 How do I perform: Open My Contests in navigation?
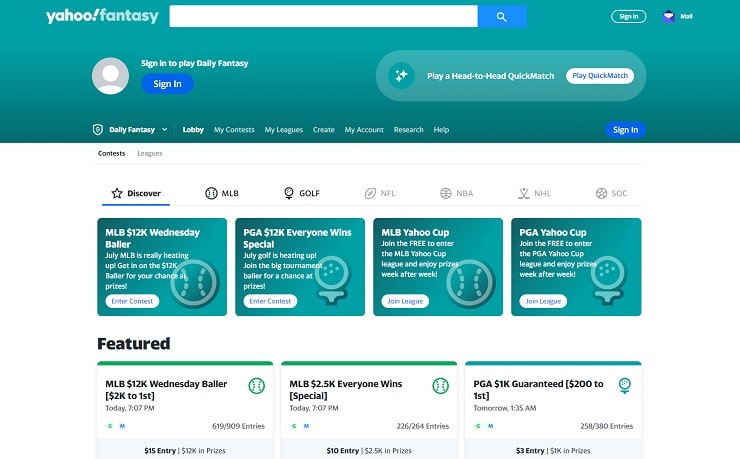pyautogui.click(x=234, y=130)
